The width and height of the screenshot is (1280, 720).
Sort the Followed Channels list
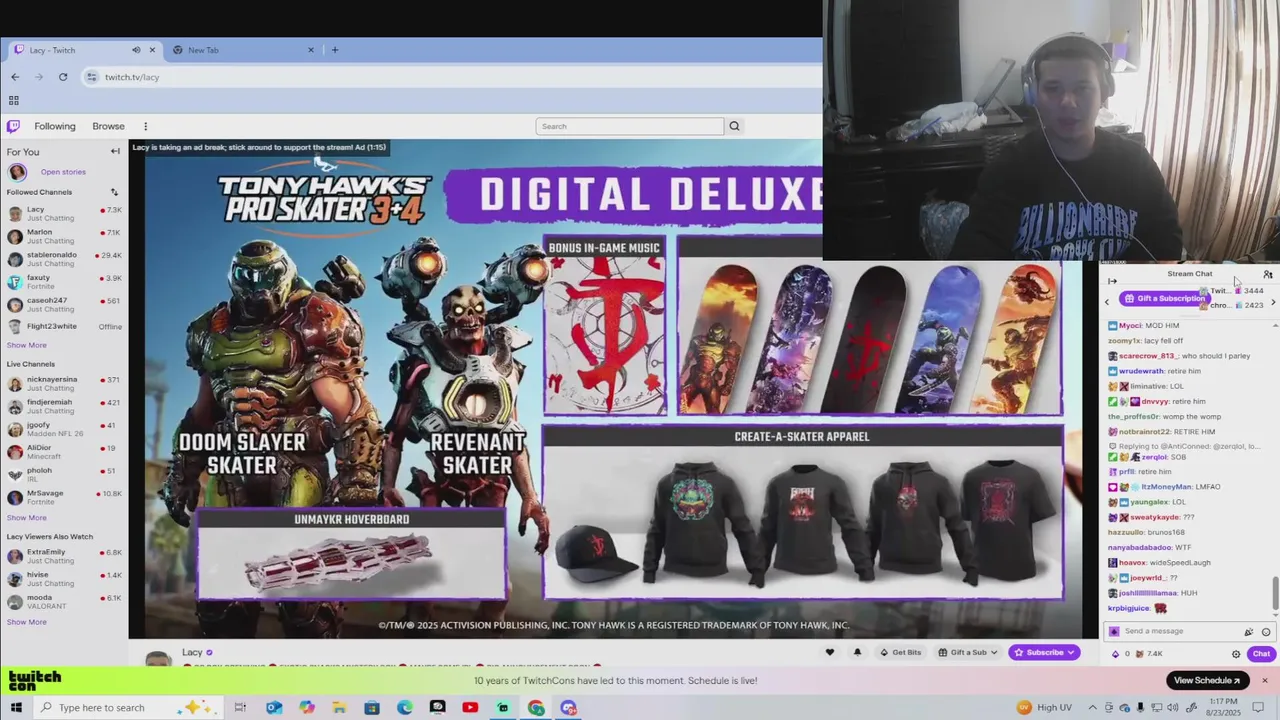point(114,192)
